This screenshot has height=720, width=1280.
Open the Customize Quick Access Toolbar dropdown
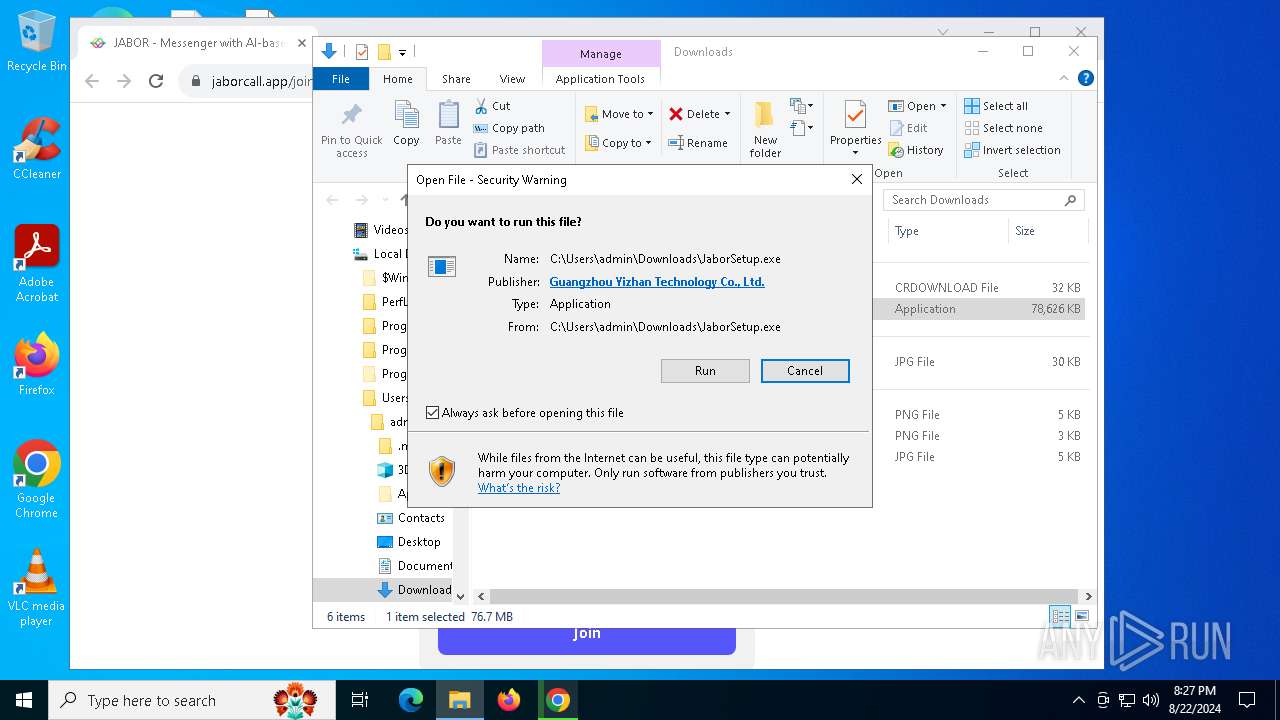click(x=402, y=52)
